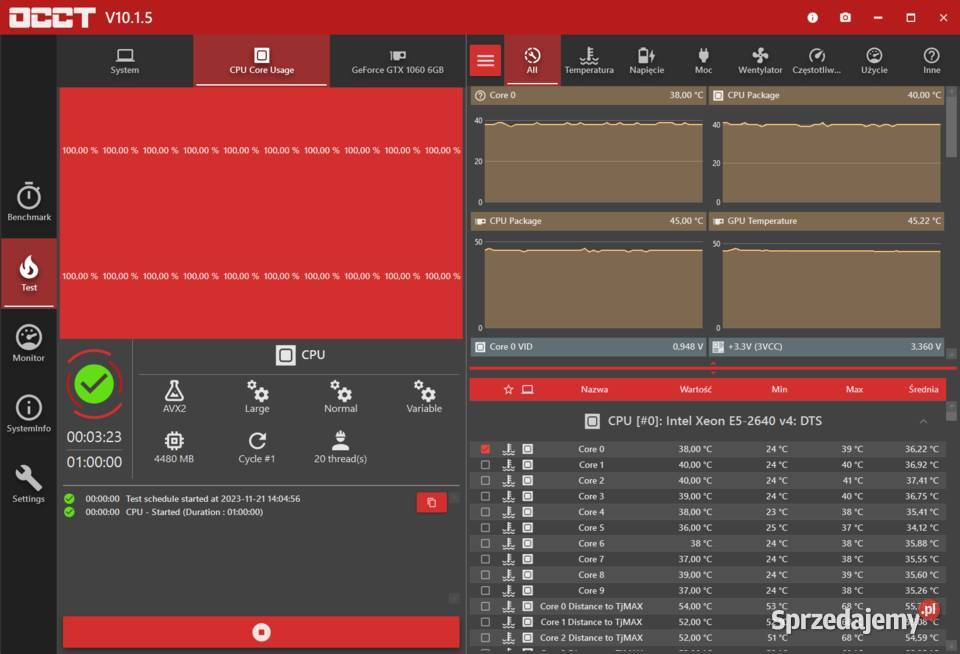Copy the test log with red button
This screenshot has height=654, width=960.
[x=432, y=502]
